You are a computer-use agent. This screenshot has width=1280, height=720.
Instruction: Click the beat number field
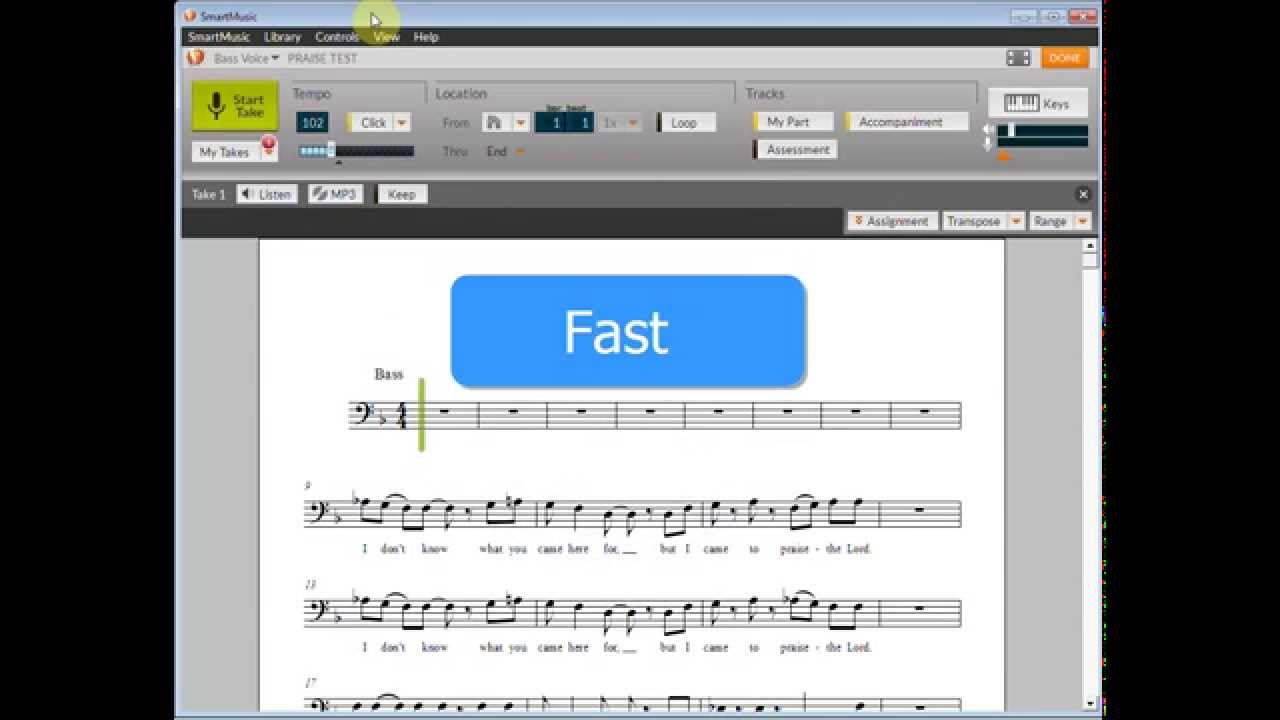click(x=581, y=122)
